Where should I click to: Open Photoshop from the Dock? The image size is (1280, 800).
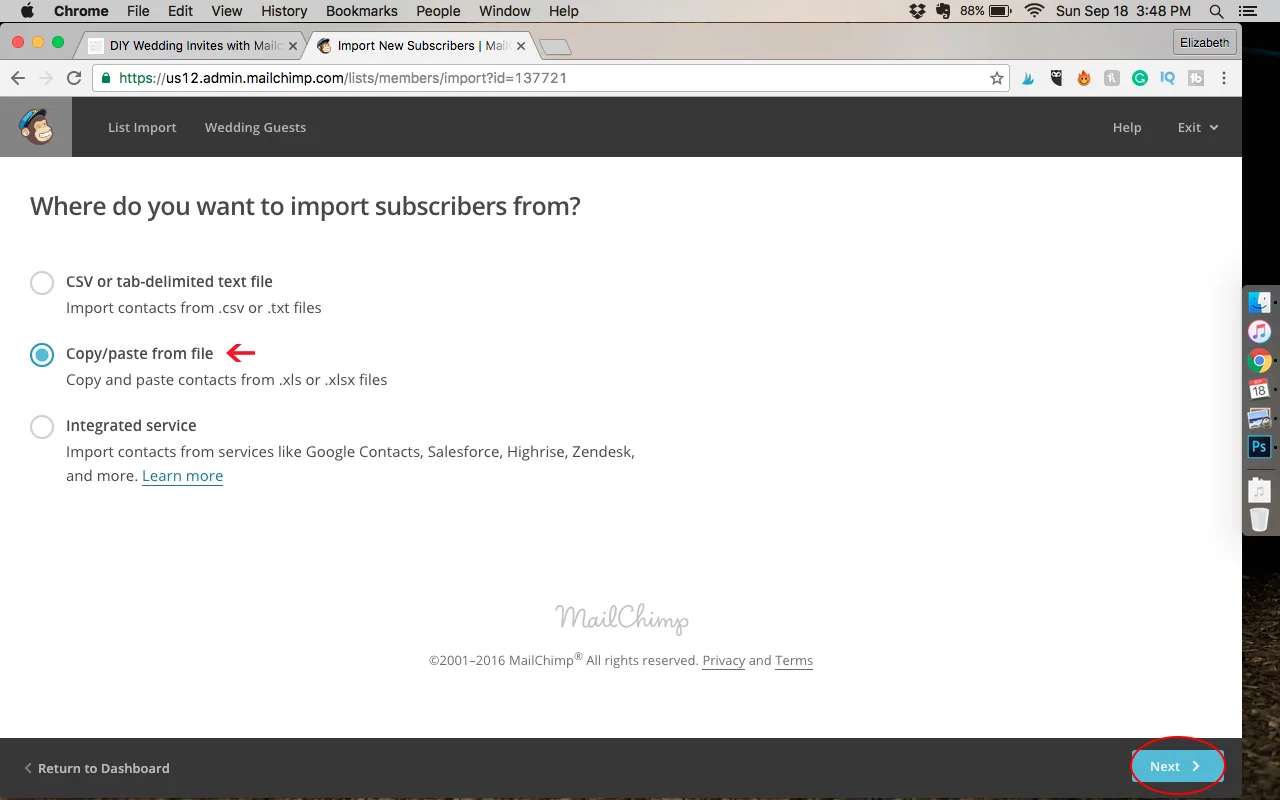tap(1259, 447)
